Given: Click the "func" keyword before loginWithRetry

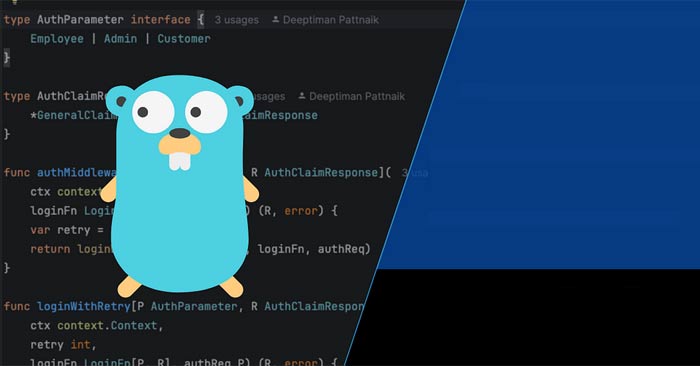Looking at the screenshot, I should pyautogui.click(x=17, y=307).
